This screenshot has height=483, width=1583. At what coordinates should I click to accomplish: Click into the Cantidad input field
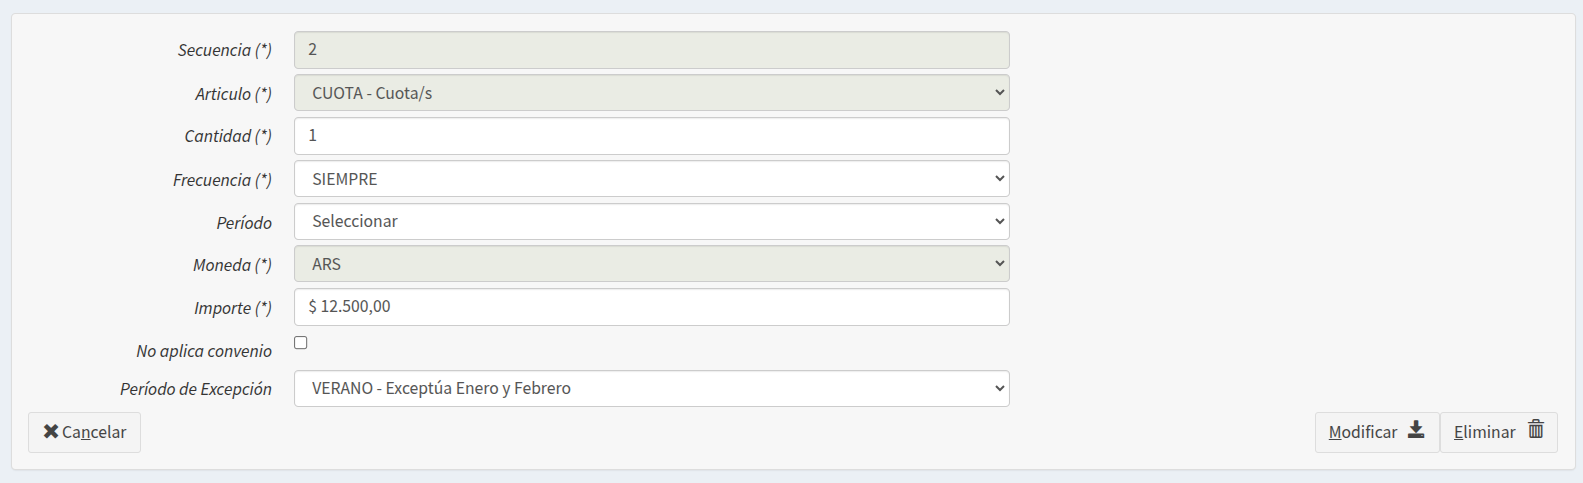(x=651, y=136)
